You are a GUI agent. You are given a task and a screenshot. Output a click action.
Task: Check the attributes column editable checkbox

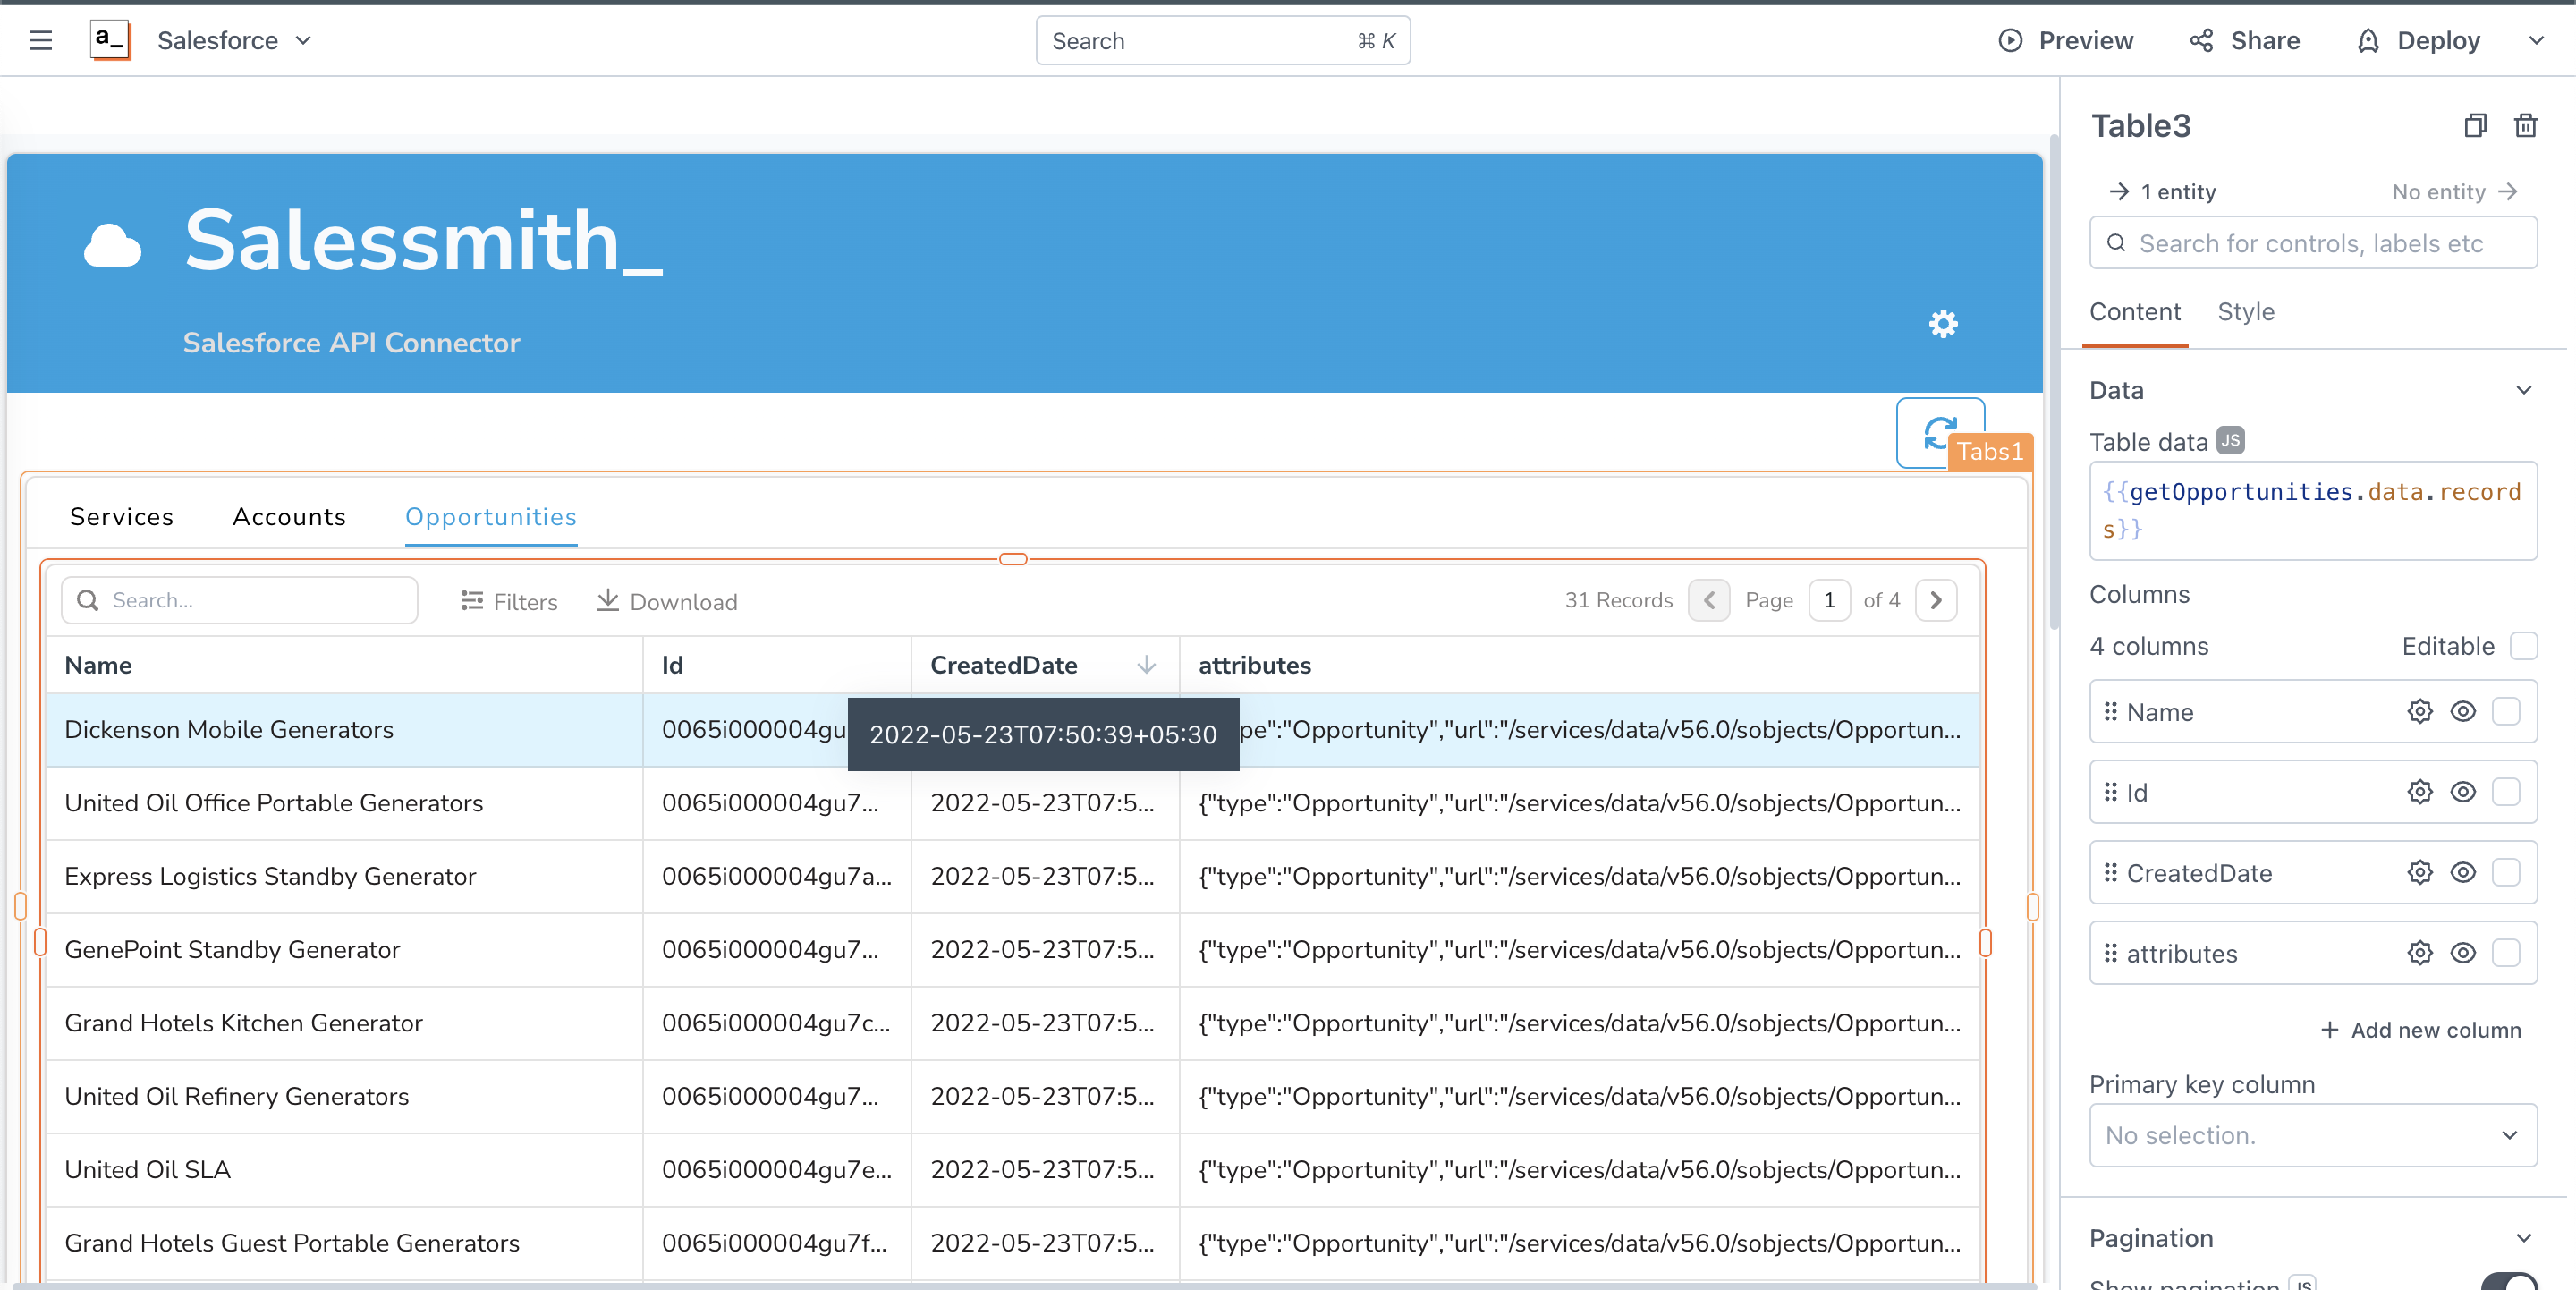tap(2506, 953)
